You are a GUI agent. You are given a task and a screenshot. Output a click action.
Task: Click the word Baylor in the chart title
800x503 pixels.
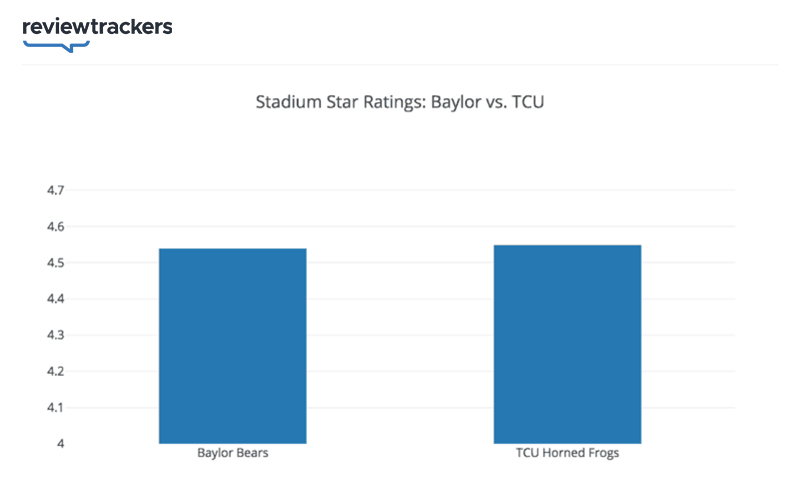456,102
